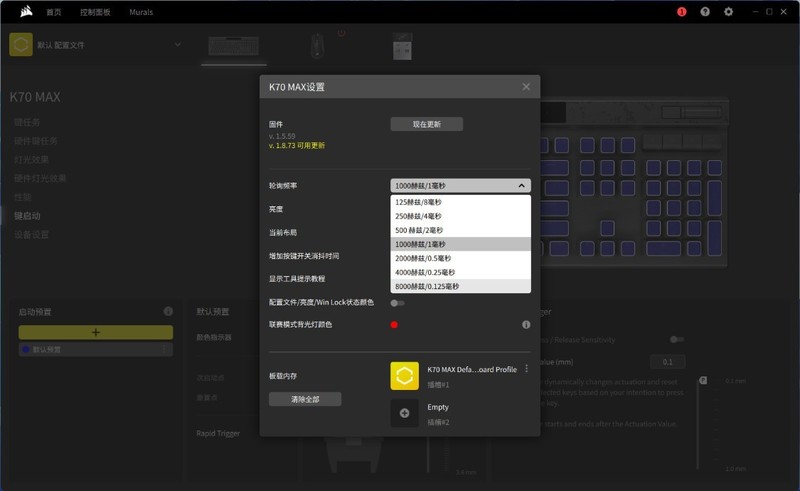Viewport: 800px width, 491px height.
Task: Open the options menu for 默认预置 preset
Action: tap(164, 350)
